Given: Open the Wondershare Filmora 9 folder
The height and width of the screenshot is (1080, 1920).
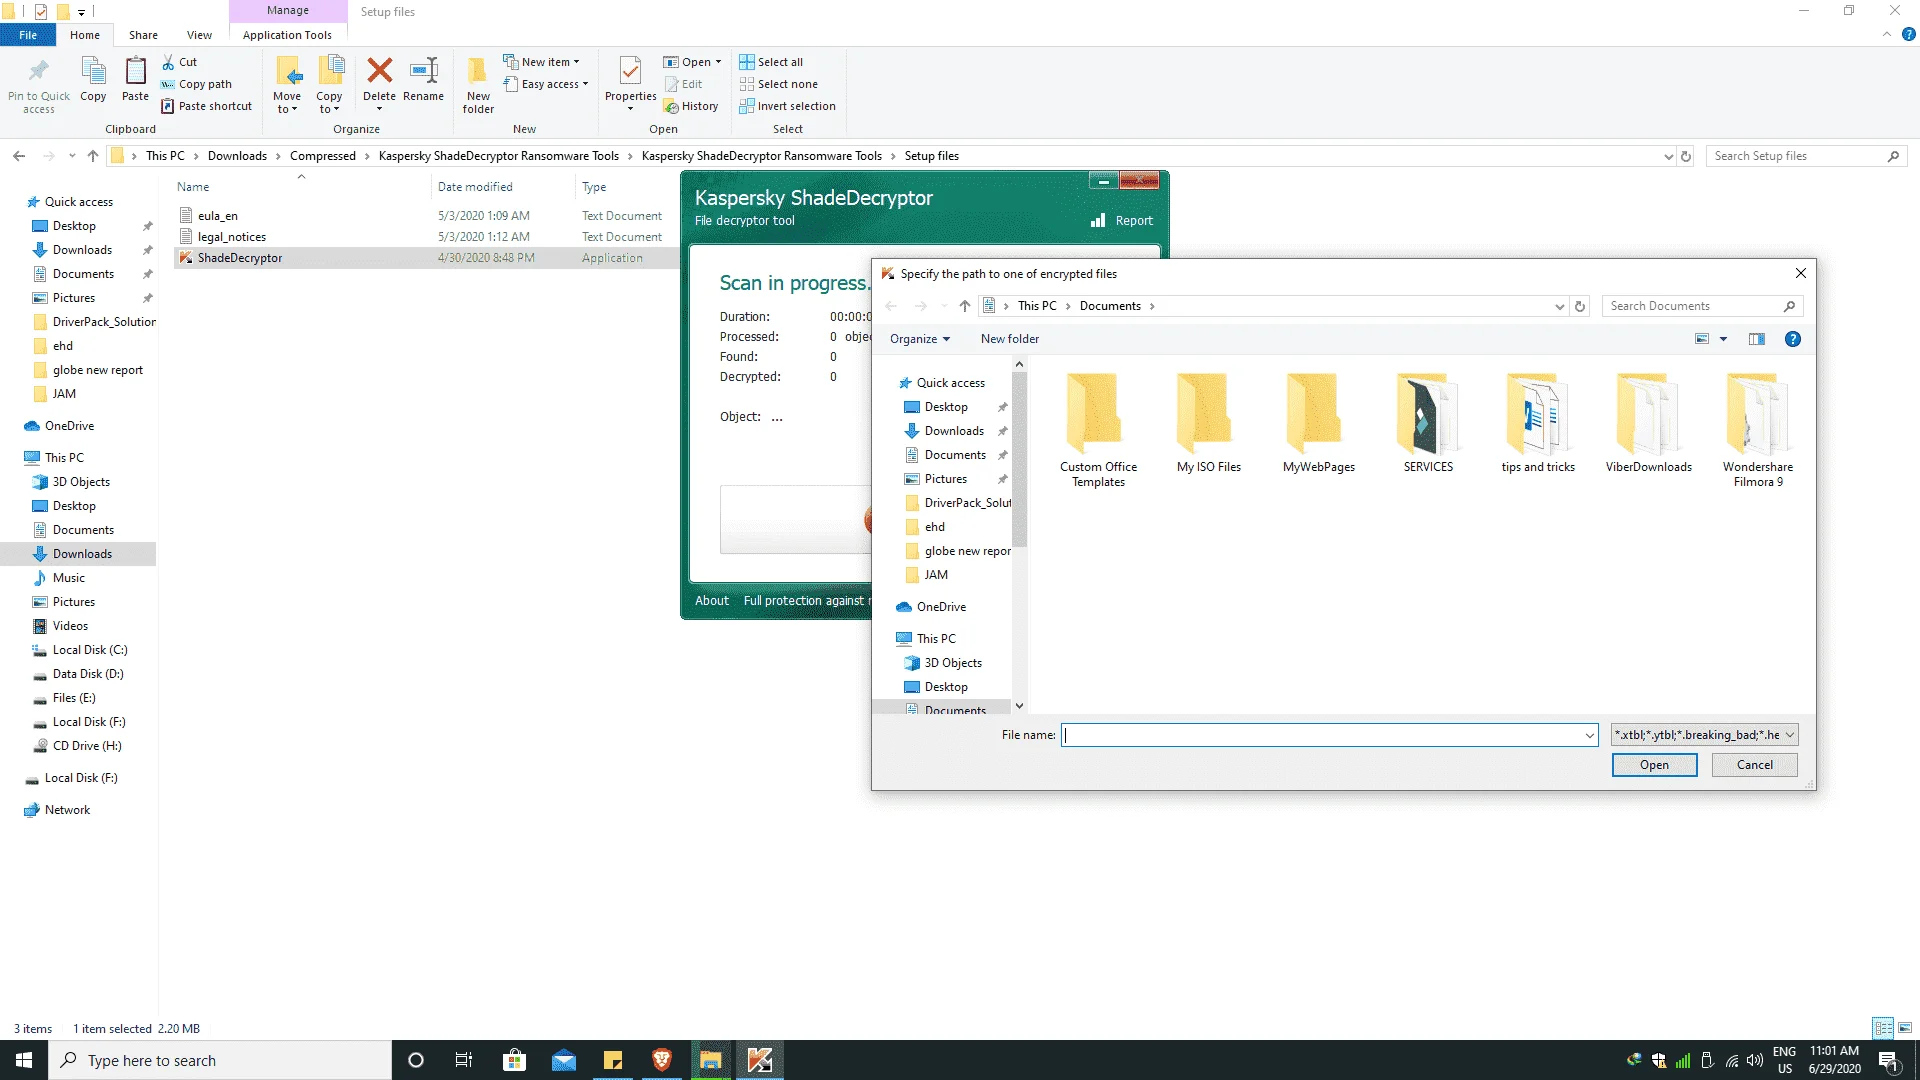Looking at the screenshot, I should click(x=1758, y=431).
